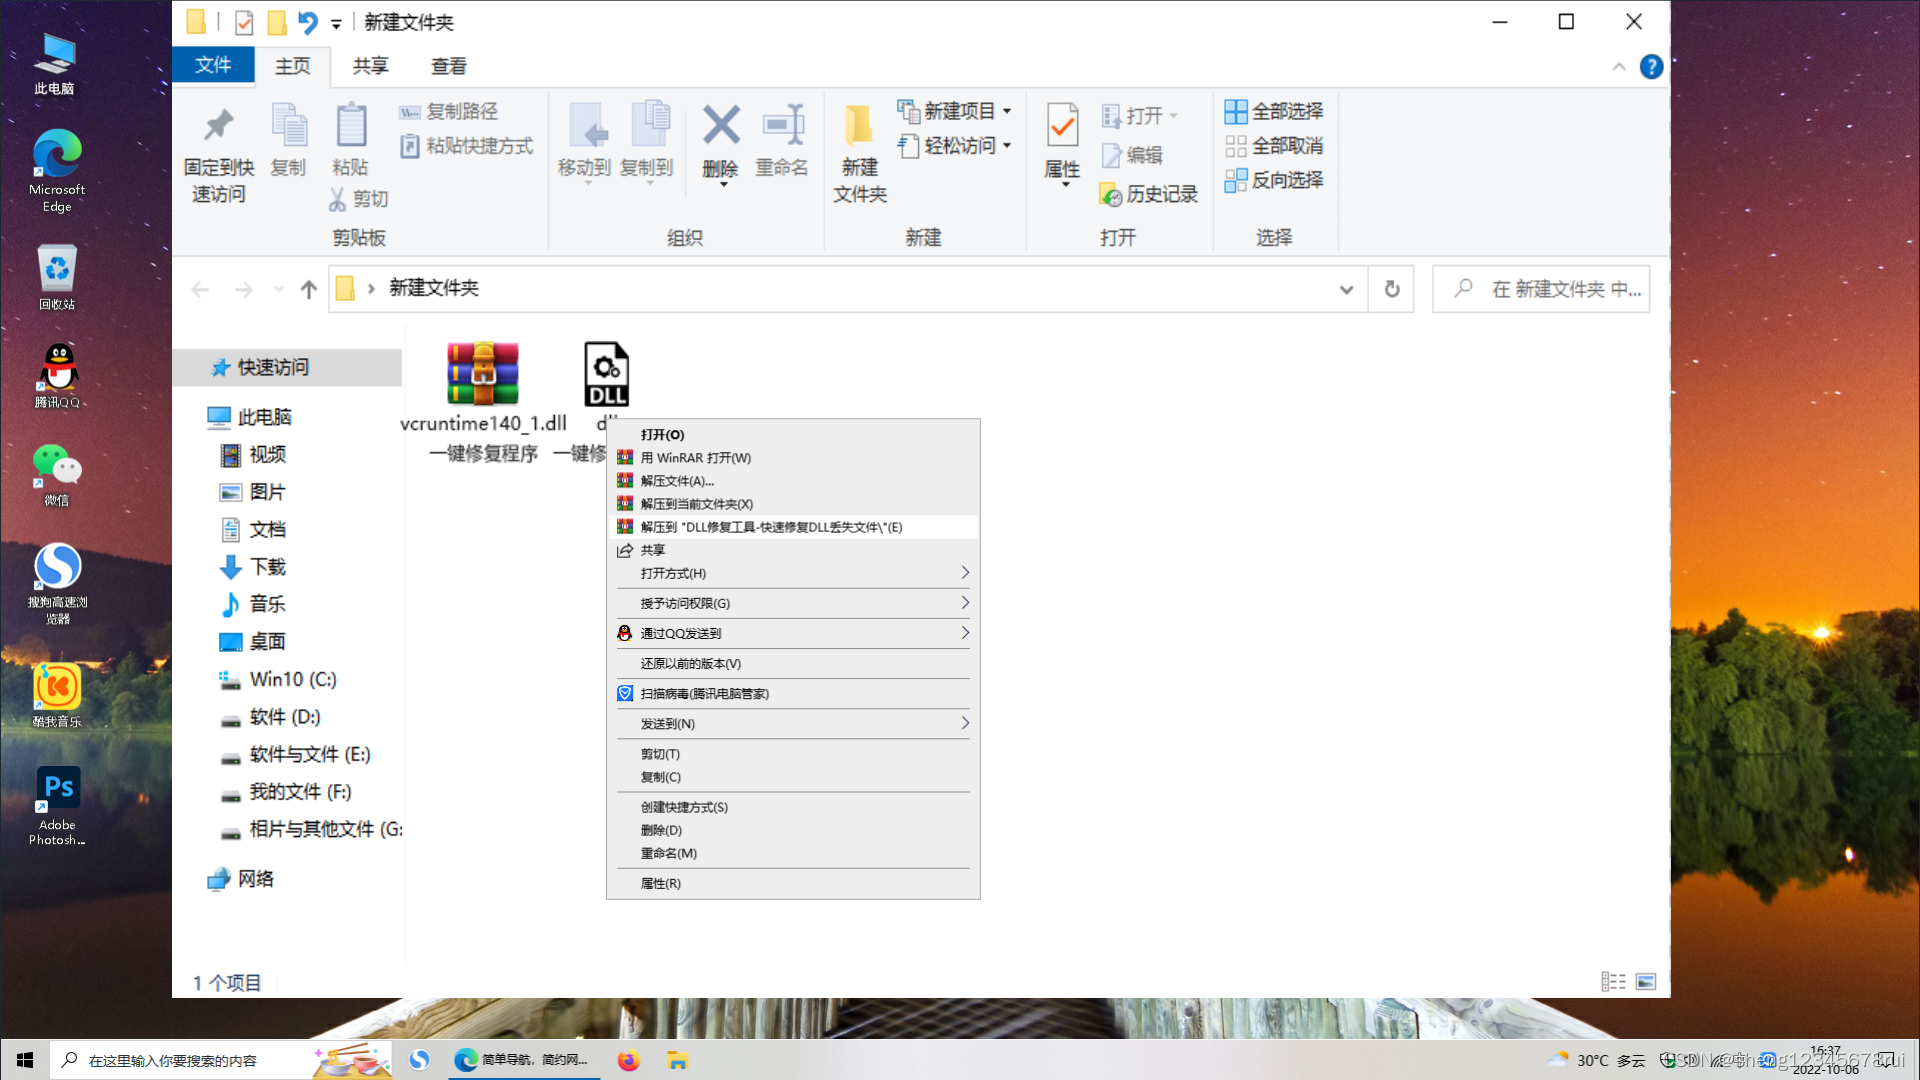Select the DLL file icon
The height and width of the screenshot is (1080, 1920).
(606, 374)
